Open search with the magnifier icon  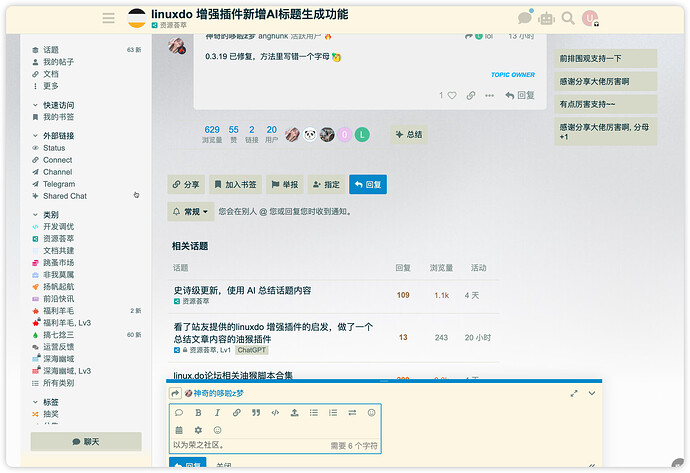[x=568, y=18]
